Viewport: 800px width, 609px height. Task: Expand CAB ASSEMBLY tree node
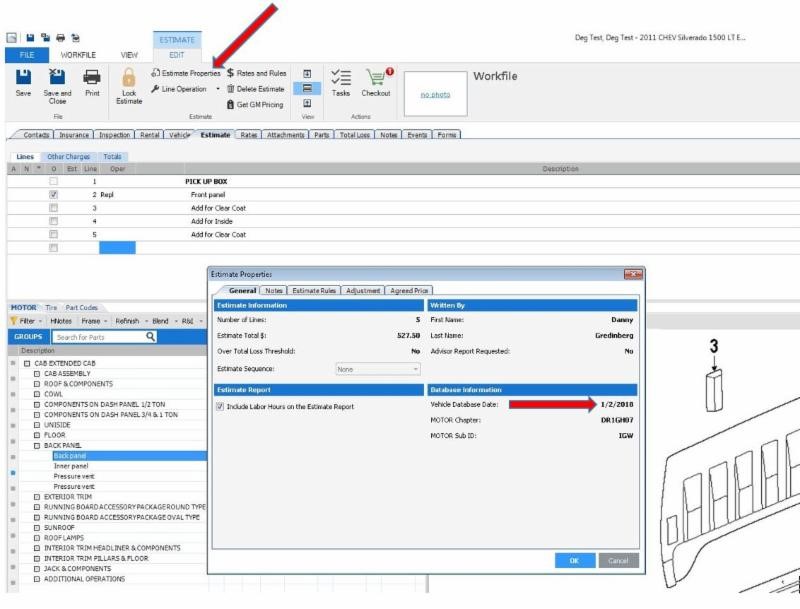pos(37,373)
